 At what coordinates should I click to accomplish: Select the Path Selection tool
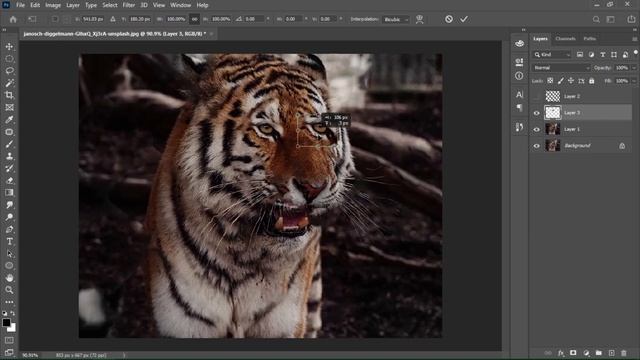point(9,254)
